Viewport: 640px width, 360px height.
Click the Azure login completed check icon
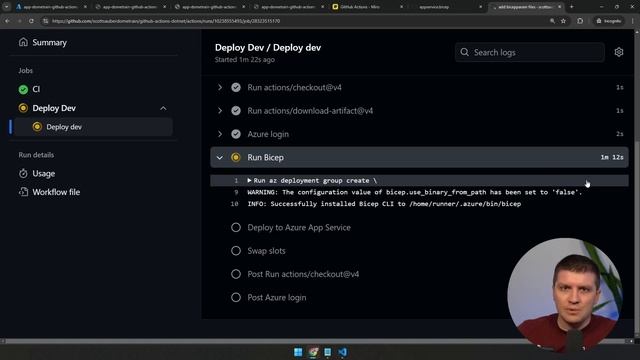pos(236,134)
